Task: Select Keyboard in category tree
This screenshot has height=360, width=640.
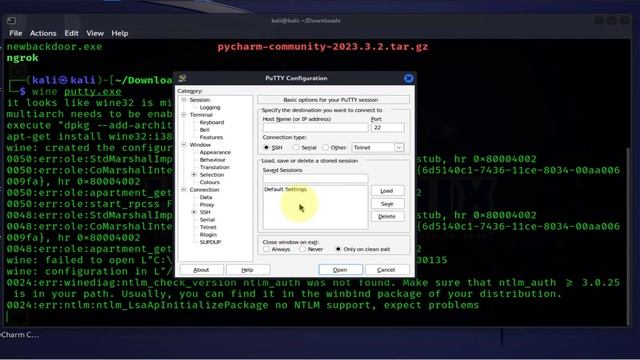Action: pos(211,122)
